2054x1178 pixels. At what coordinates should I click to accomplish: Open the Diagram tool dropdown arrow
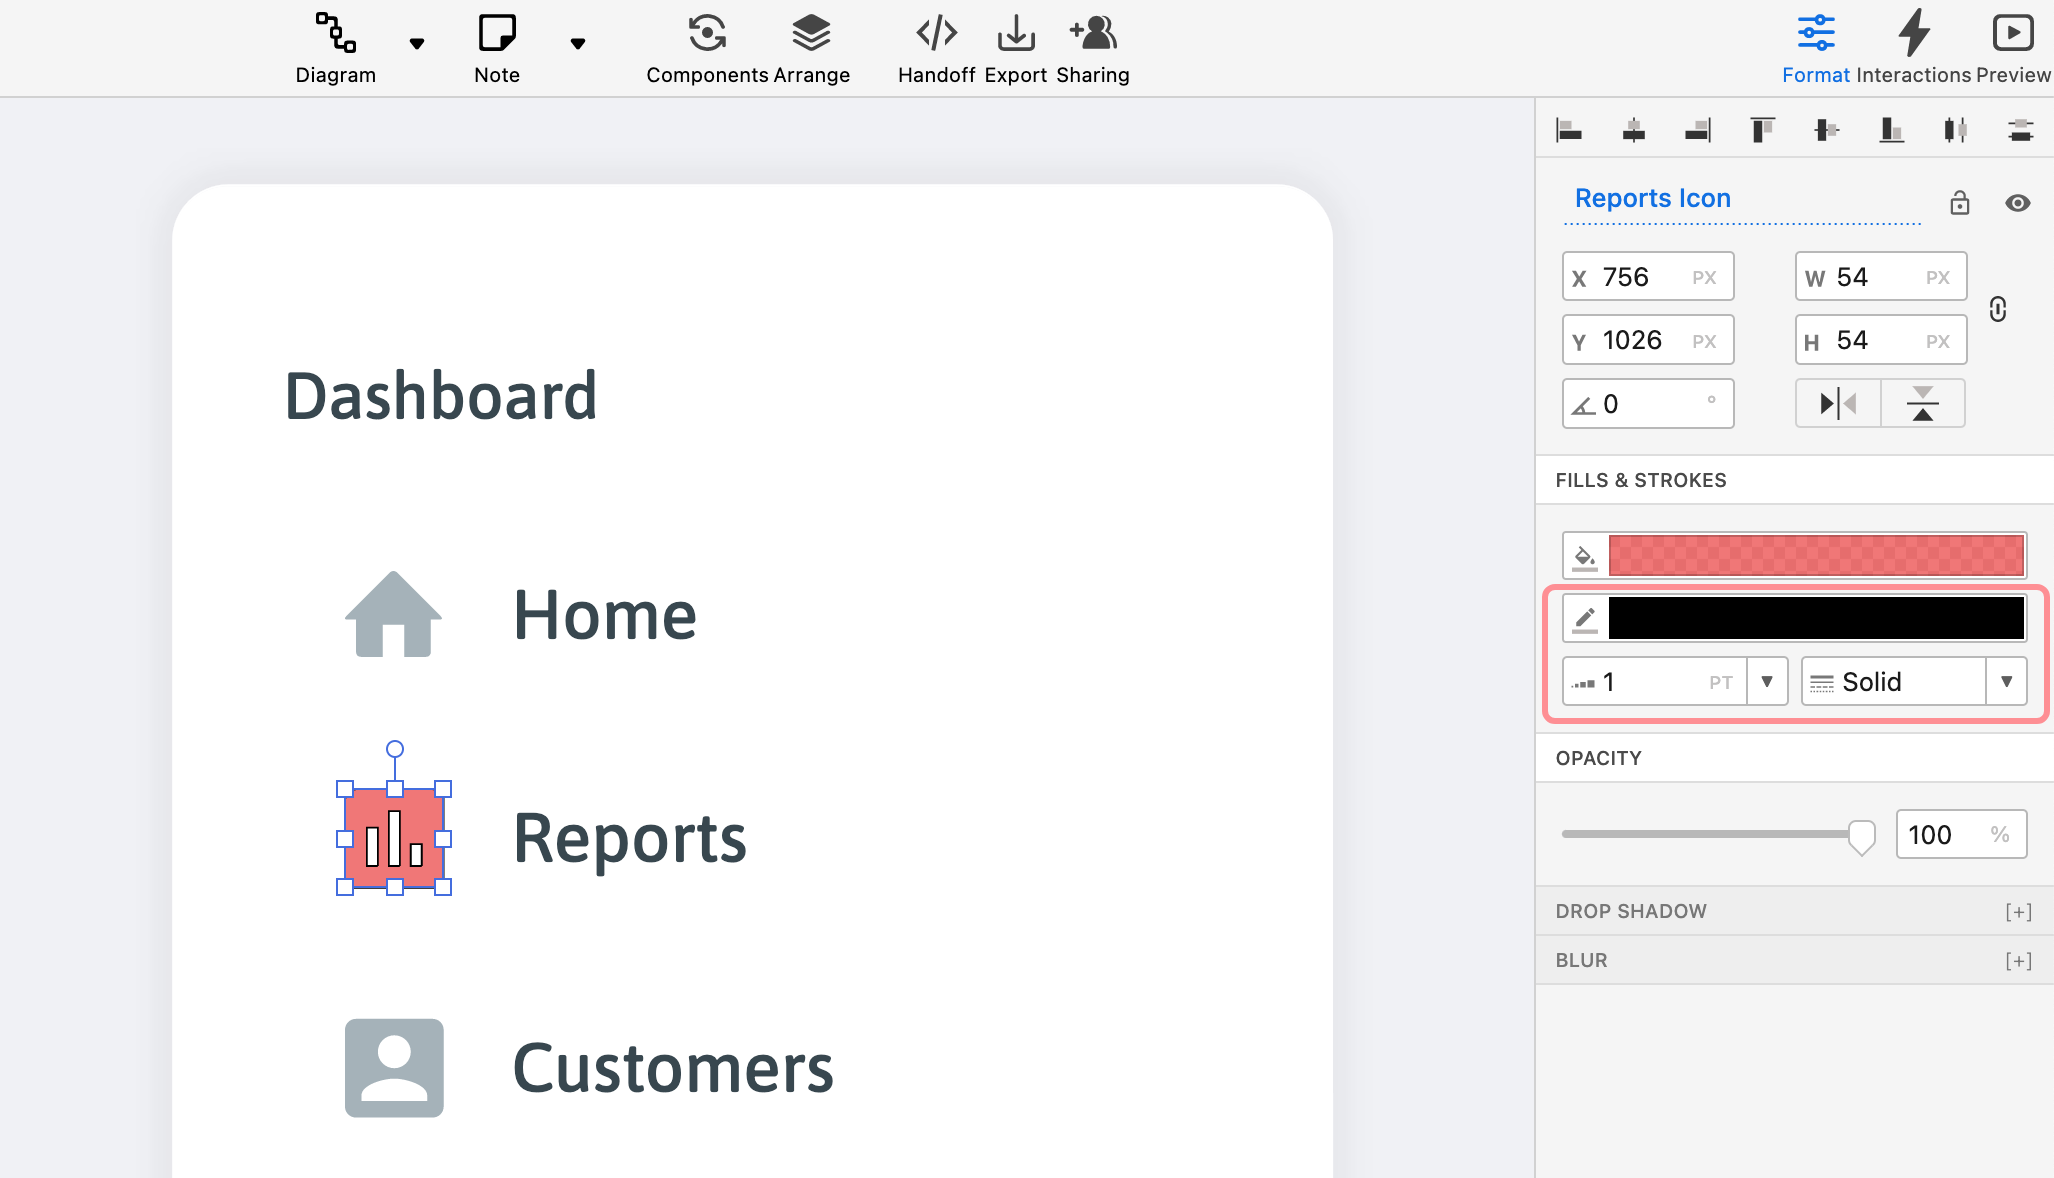tap(417, 43)
